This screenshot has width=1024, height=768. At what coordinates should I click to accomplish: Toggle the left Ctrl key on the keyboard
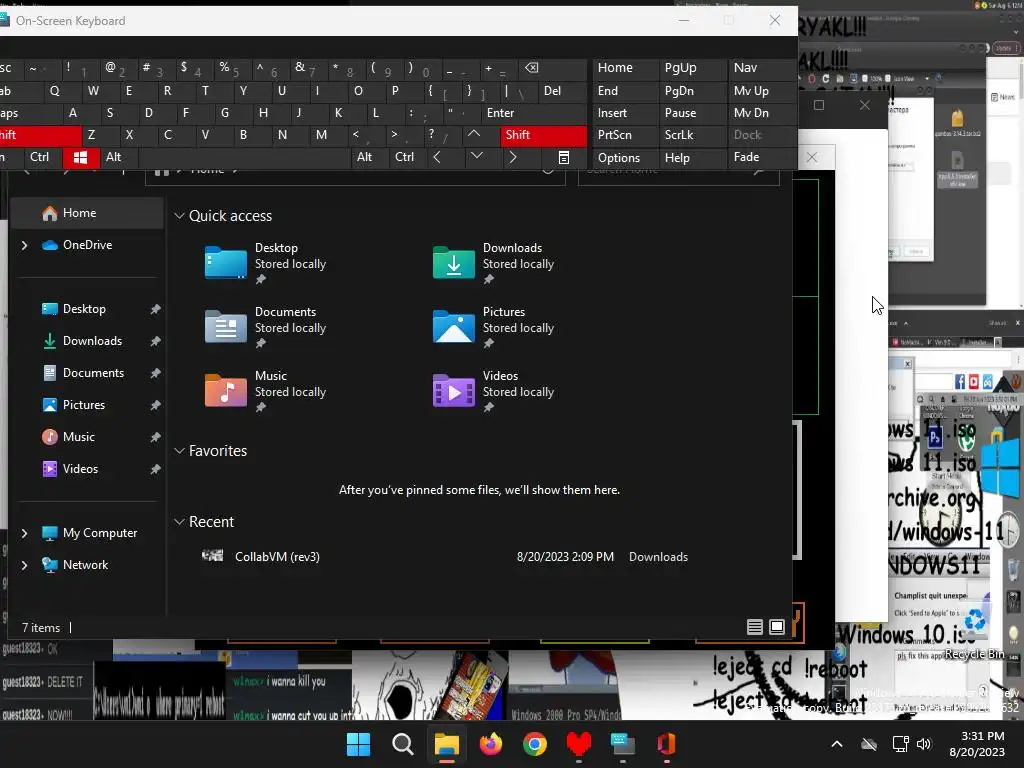(39, 157)
